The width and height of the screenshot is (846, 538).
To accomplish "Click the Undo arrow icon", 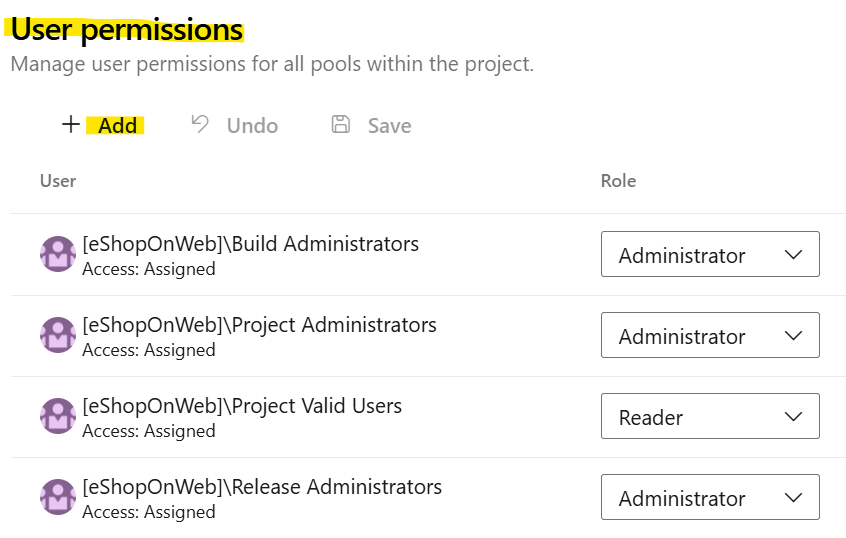I will [200, 124].
